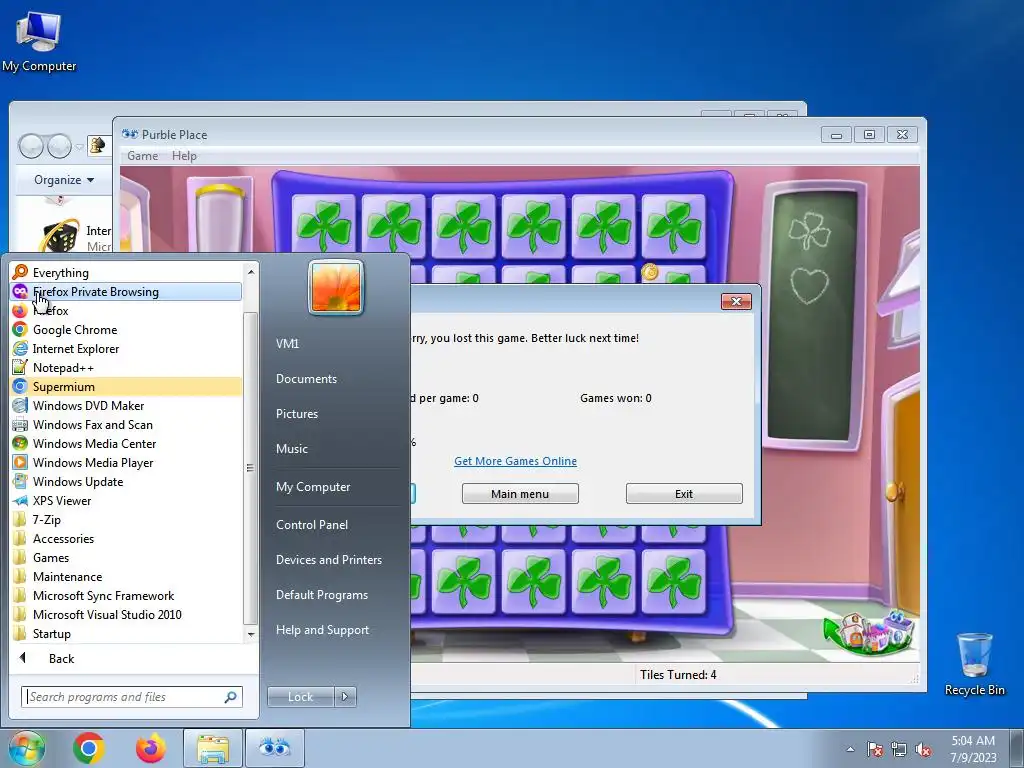This screenshot has width=1024, height=768.
Task: Open Devices and Printers
Action: click(328, 560)
